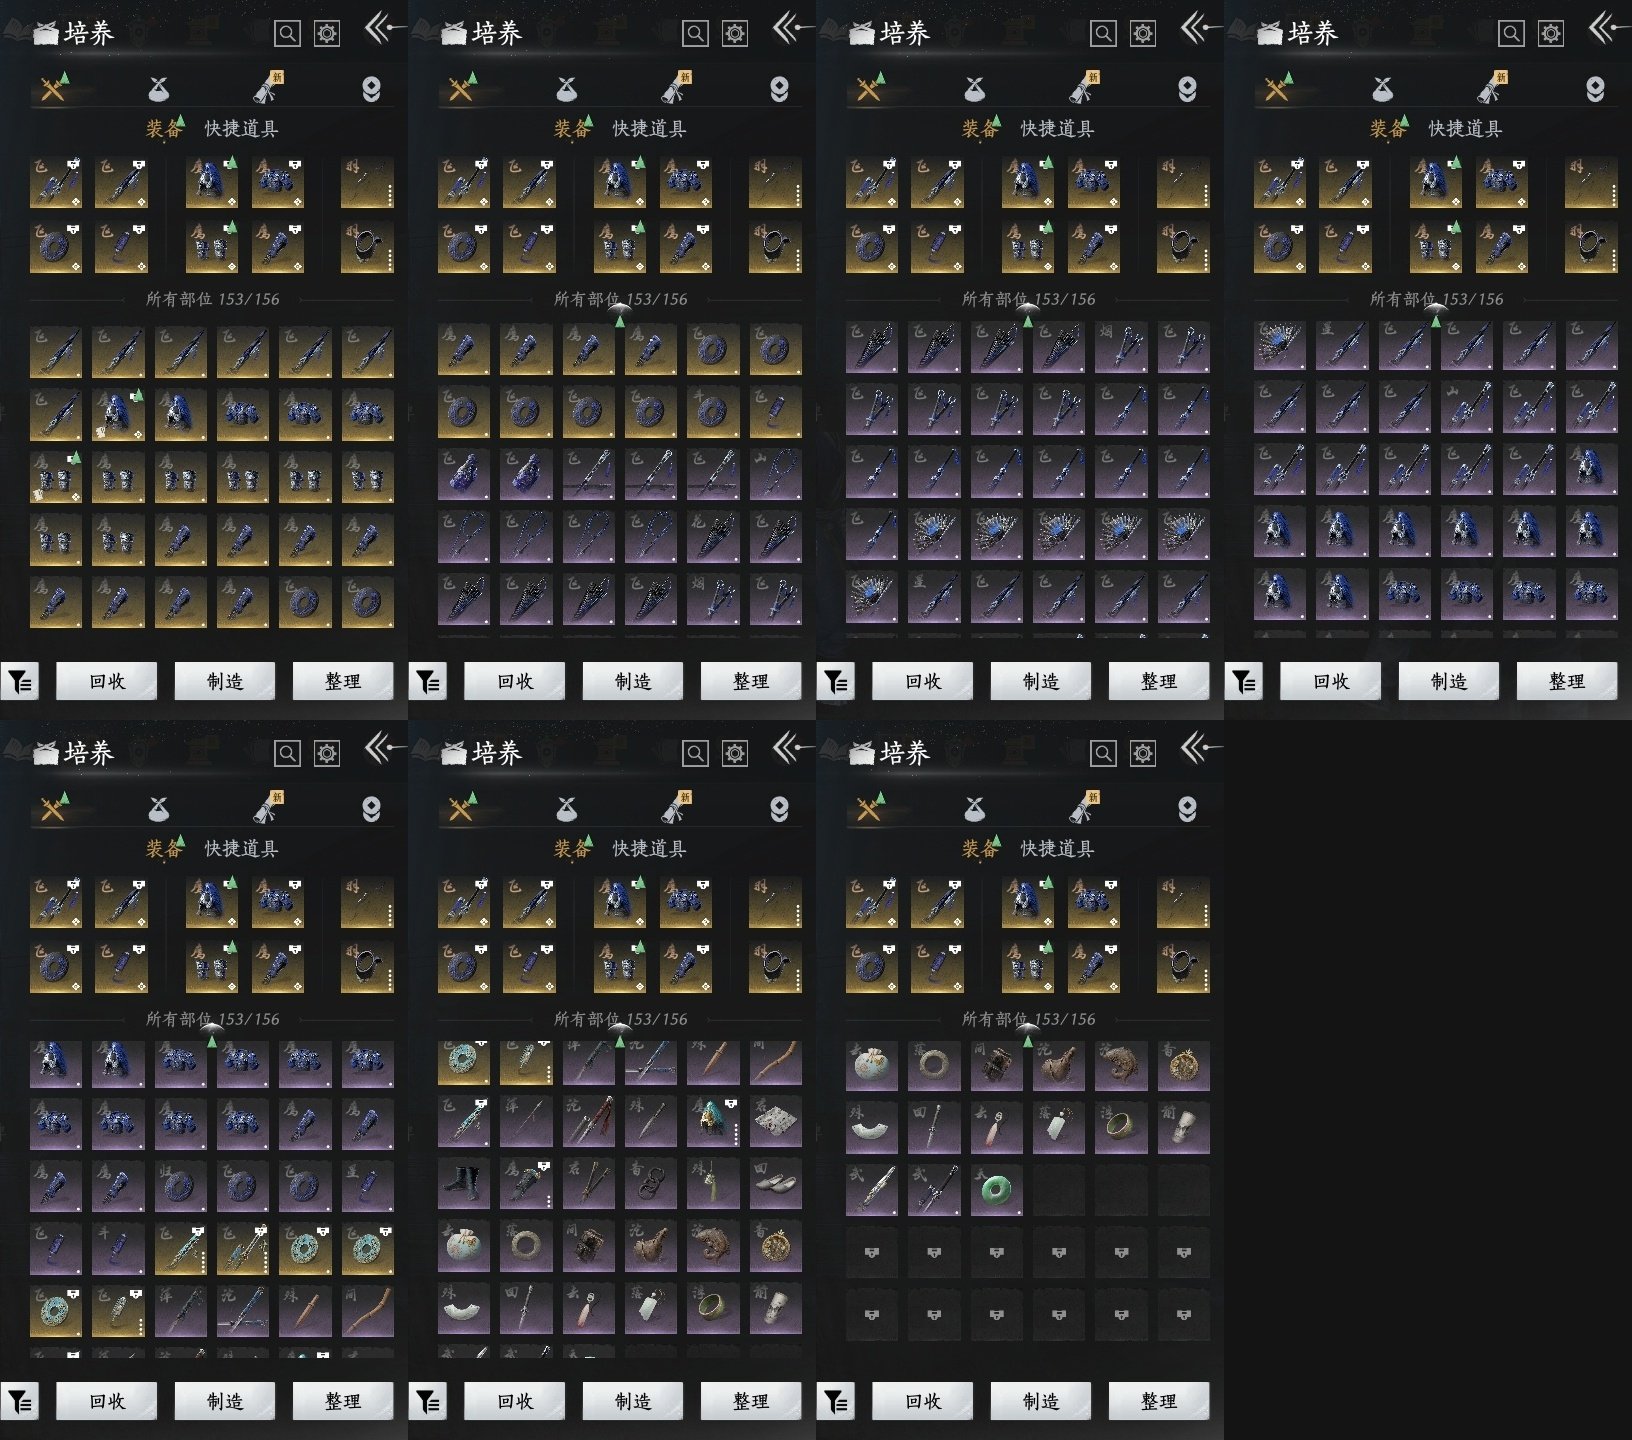Open the settings gear in the top-right panel
The image size is (1632, 1440).
1550,34
